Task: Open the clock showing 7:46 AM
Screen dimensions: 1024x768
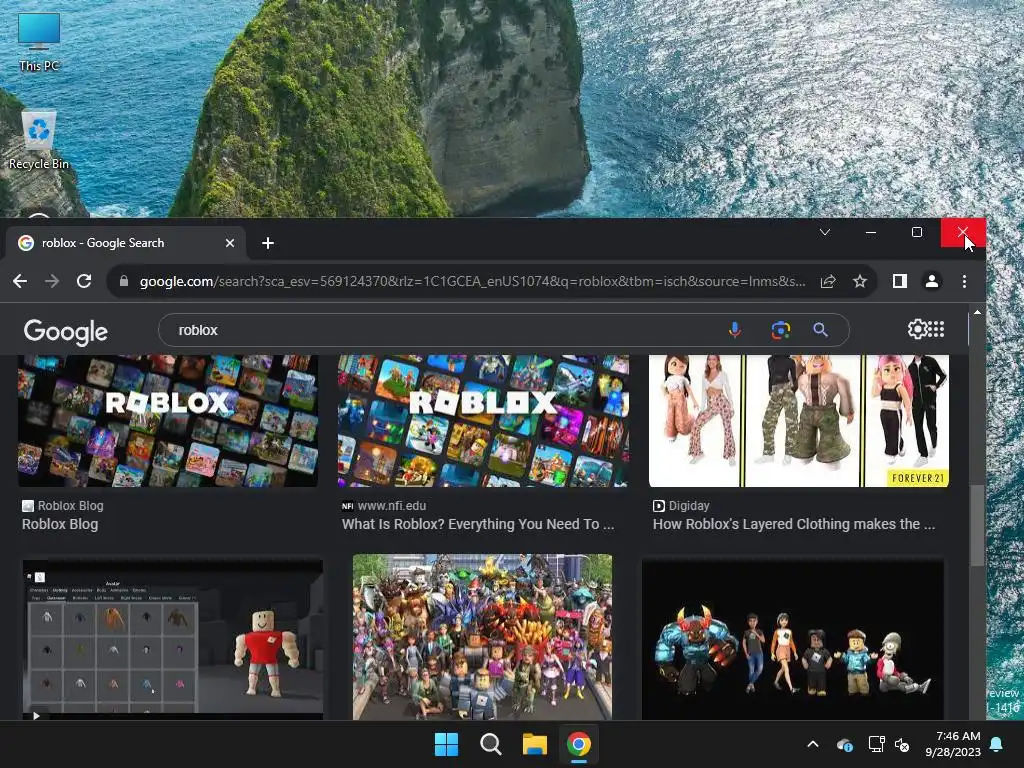Action: (953, 744)
